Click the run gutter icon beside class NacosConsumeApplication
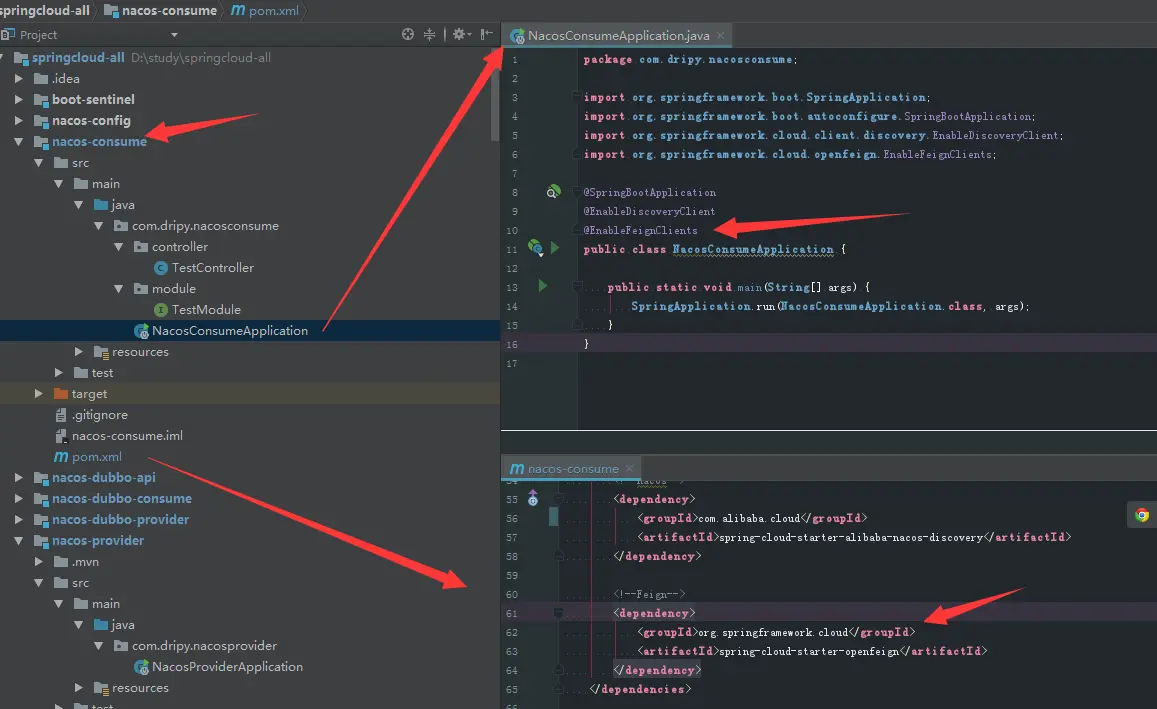1157x709 pixels. pos(555,248)
